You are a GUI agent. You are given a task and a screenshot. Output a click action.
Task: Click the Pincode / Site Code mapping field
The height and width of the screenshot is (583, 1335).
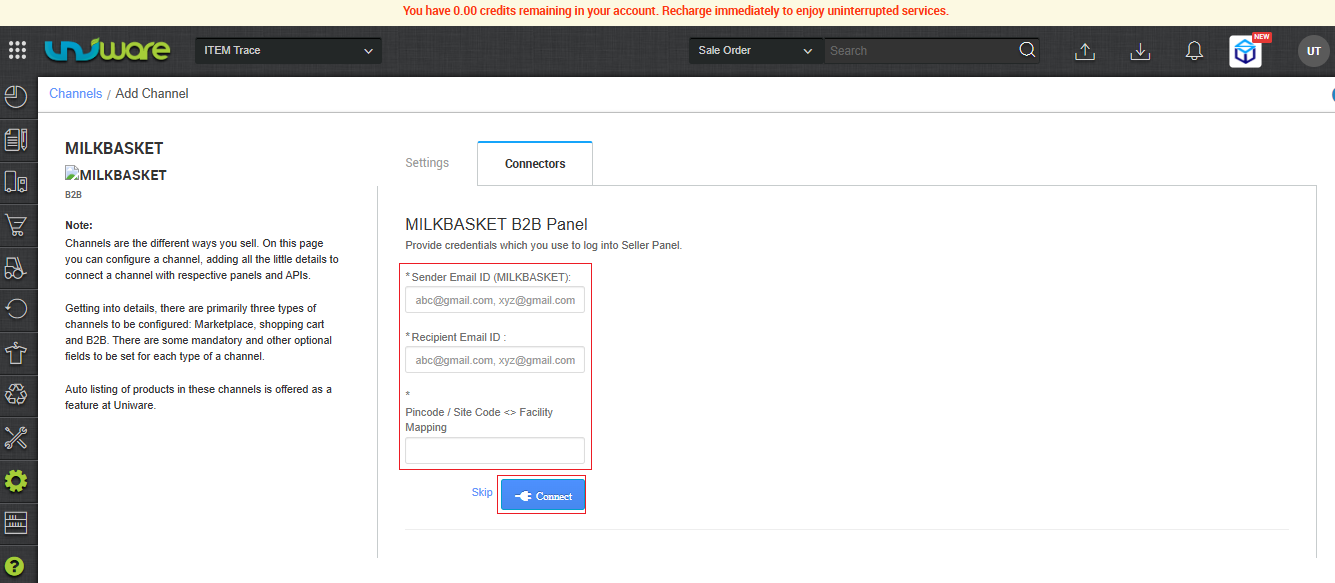tap(495, 450)
